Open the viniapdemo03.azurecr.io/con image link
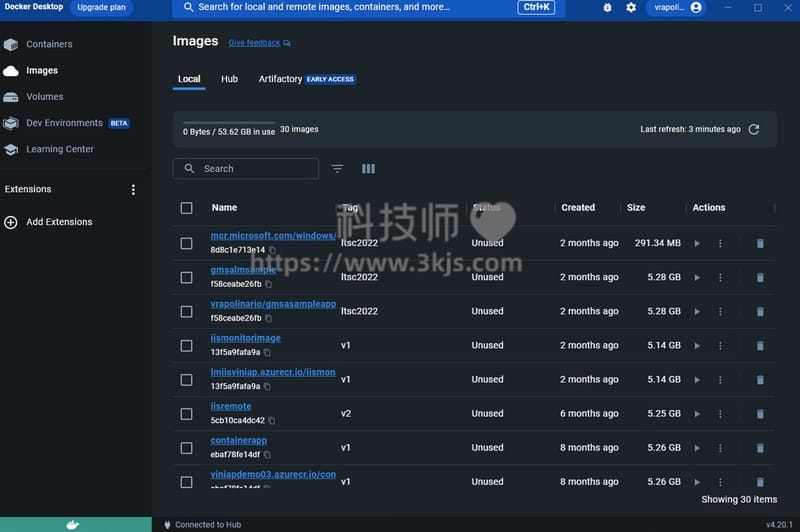 (x=273, y=474)
